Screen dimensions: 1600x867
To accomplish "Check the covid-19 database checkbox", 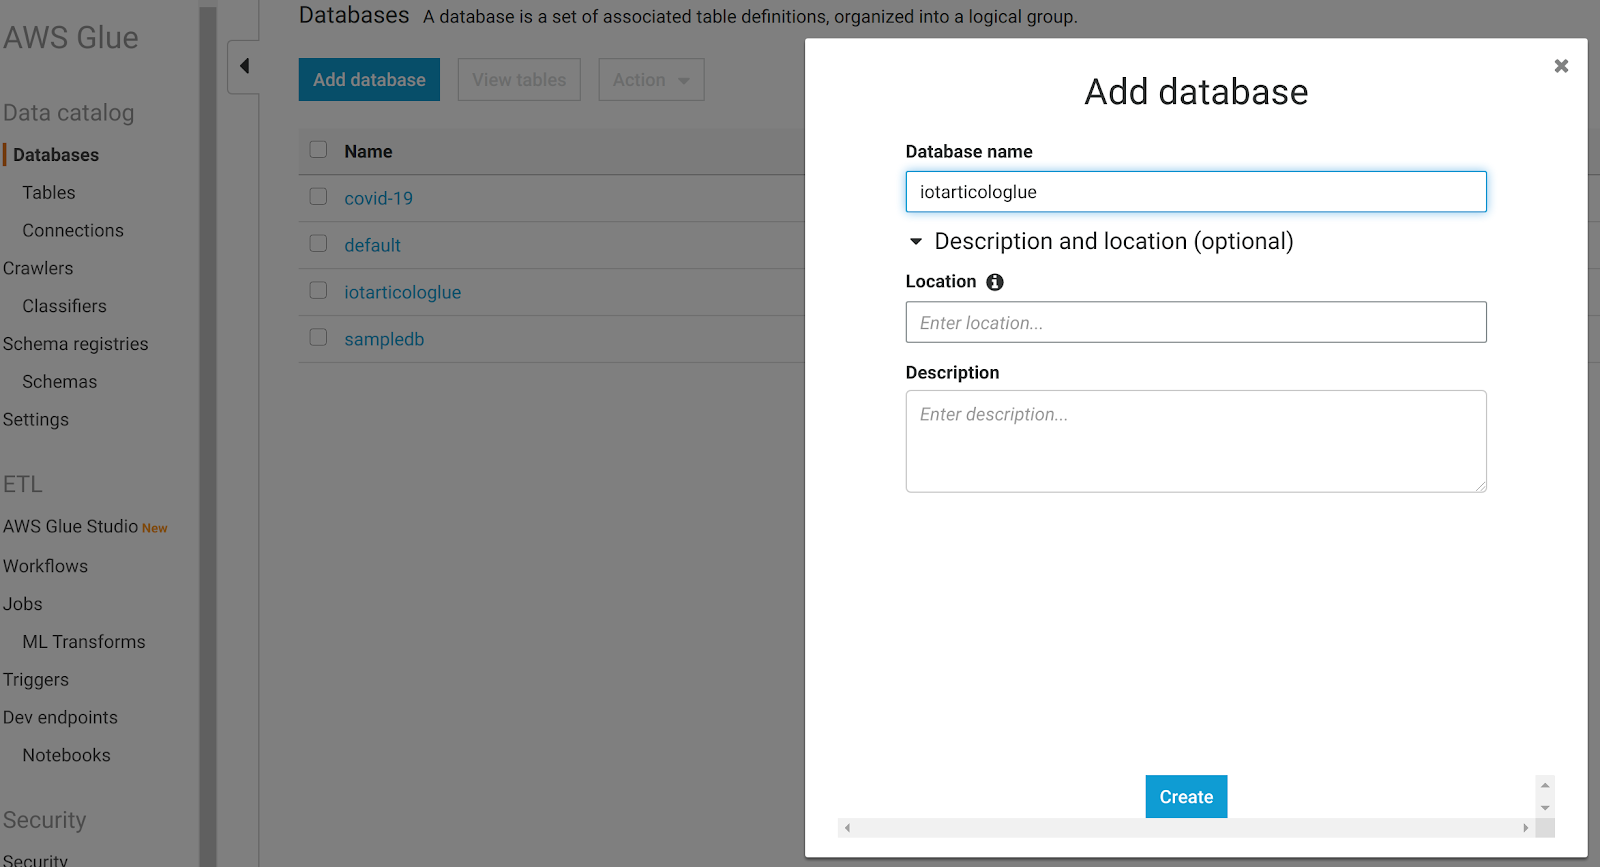I will [x=318, y=197].
